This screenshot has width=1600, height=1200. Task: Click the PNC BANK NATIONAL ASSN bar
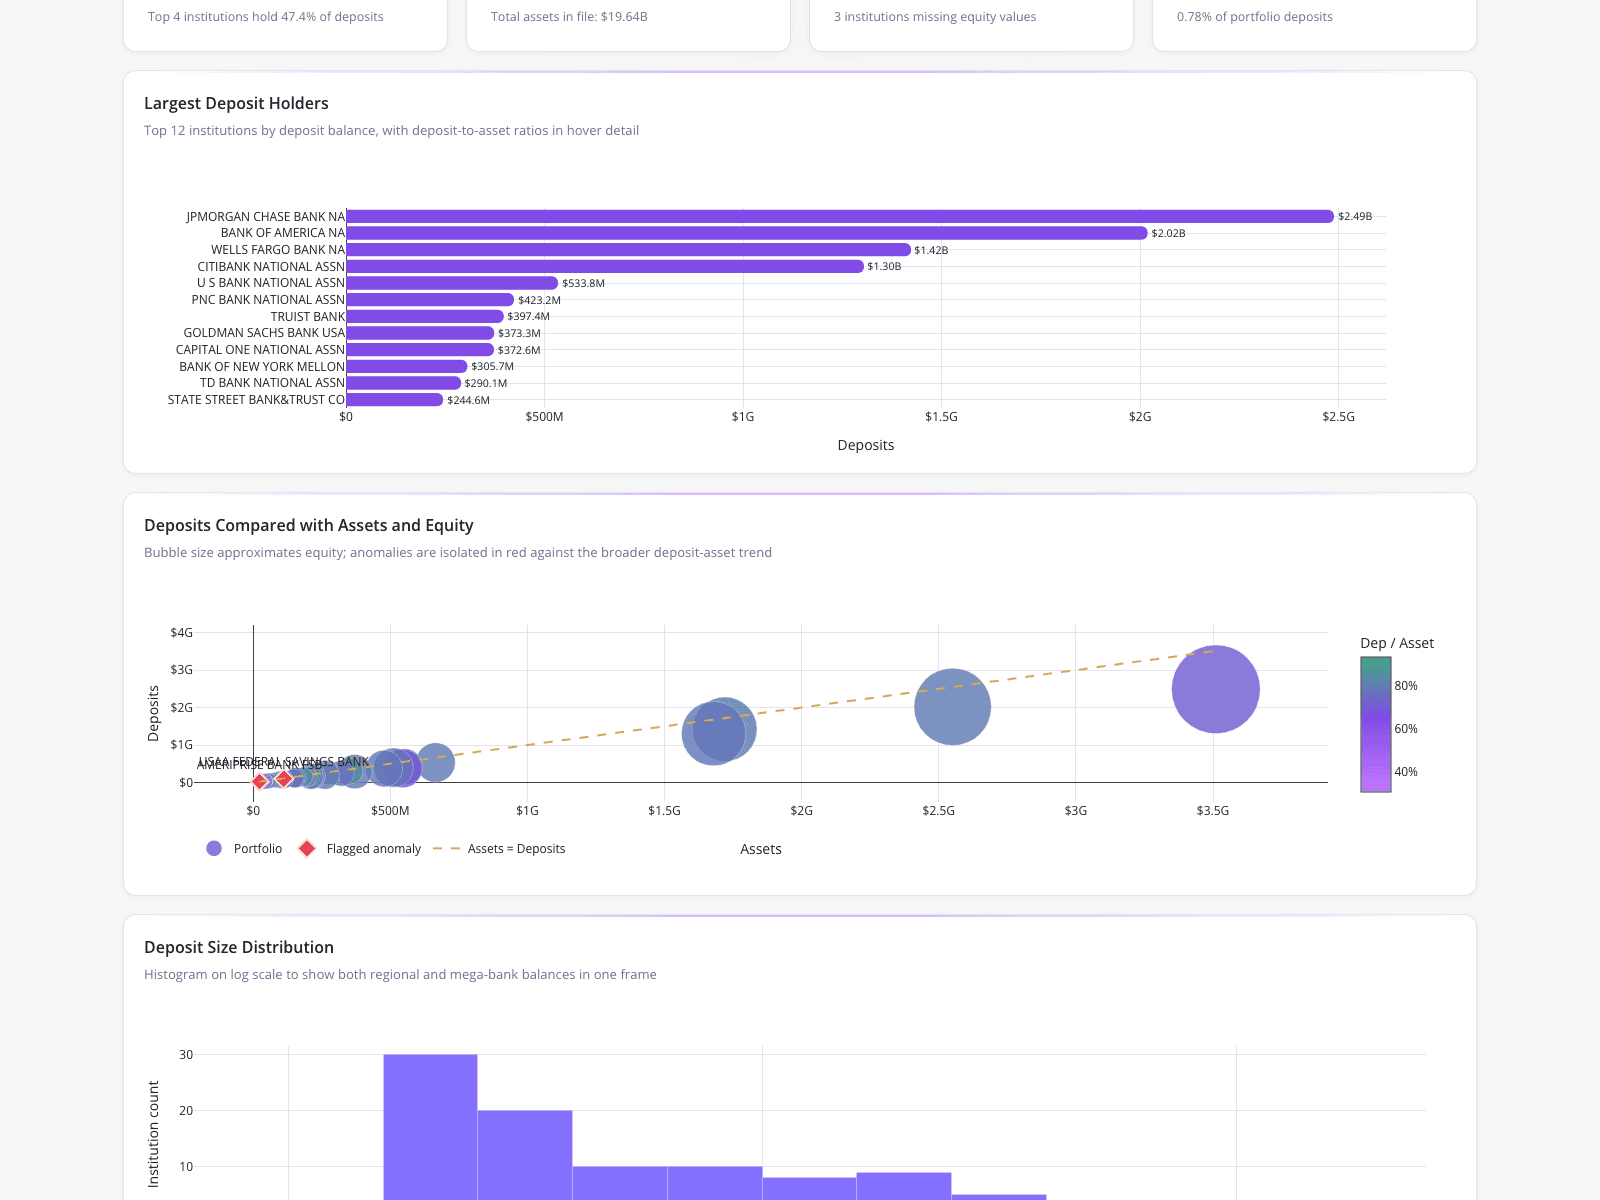(430, 300)
